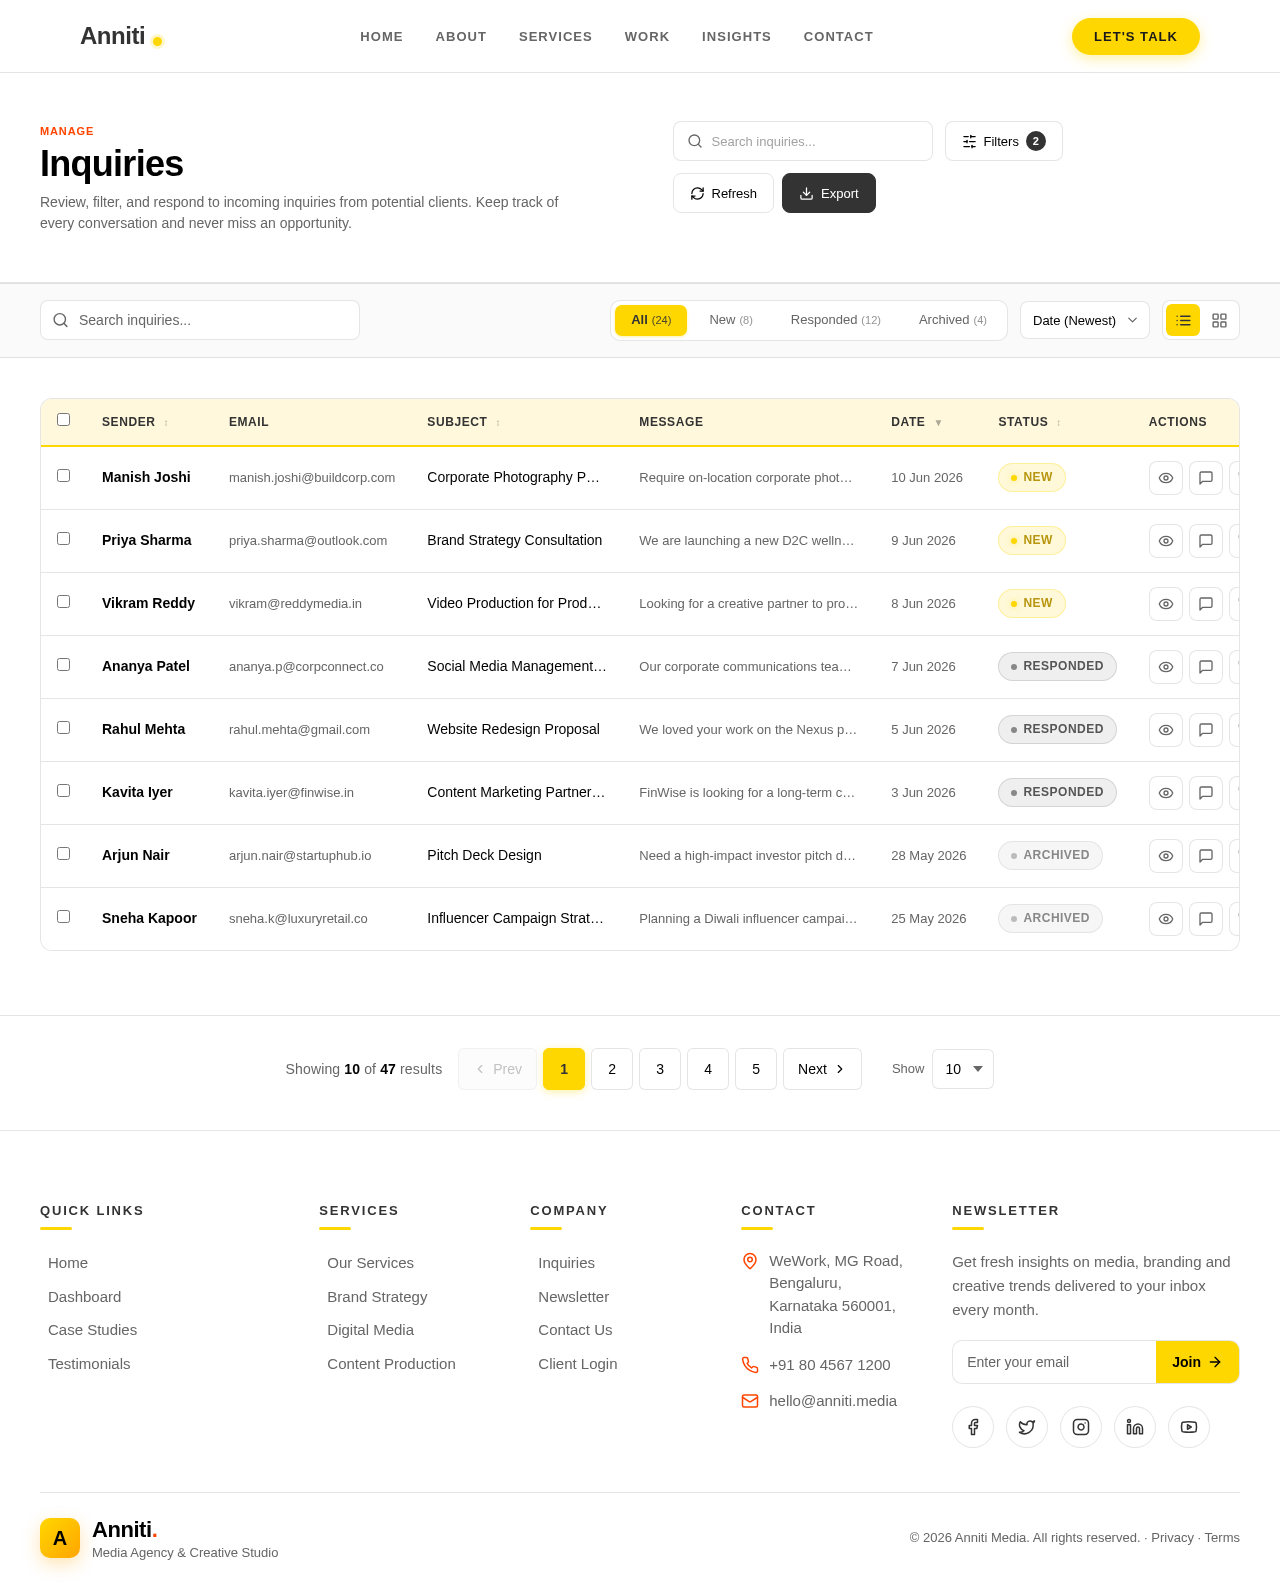
Task: Export the inquiries
Action: click(x=829, y=193)
